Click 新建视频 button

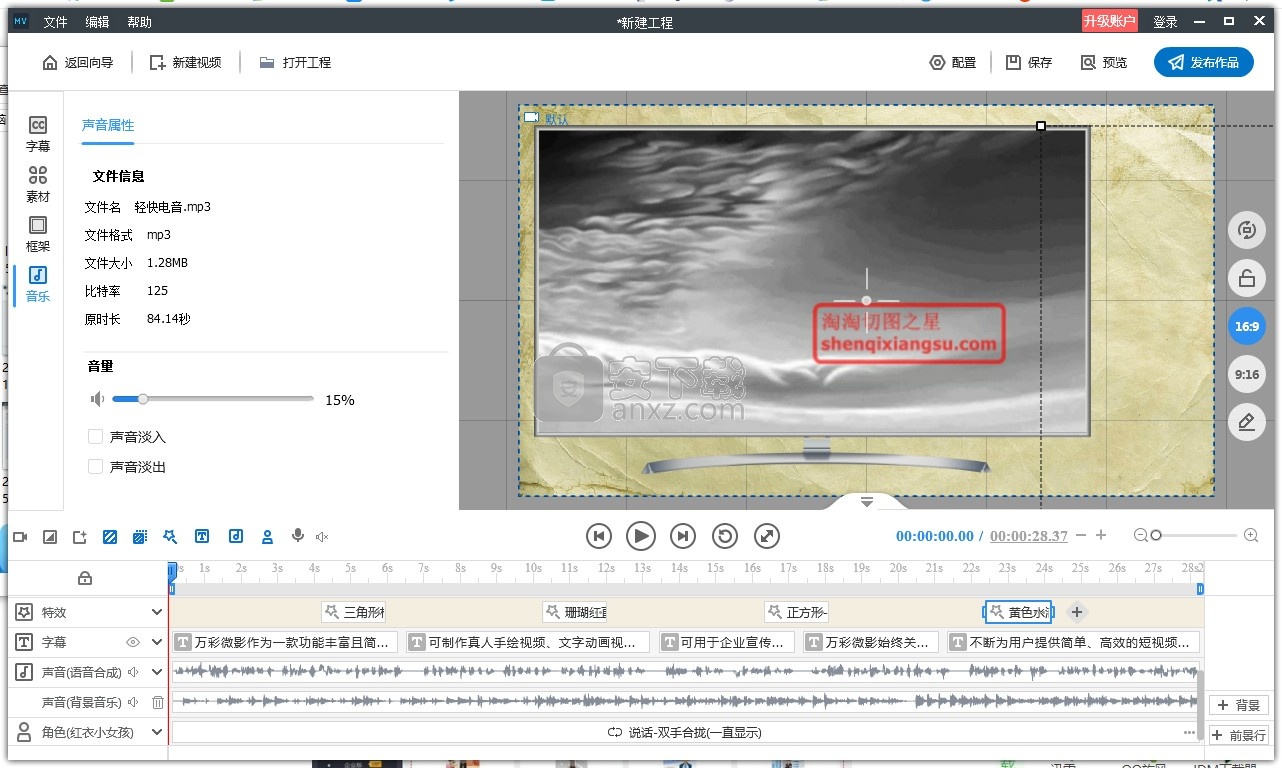186,62
